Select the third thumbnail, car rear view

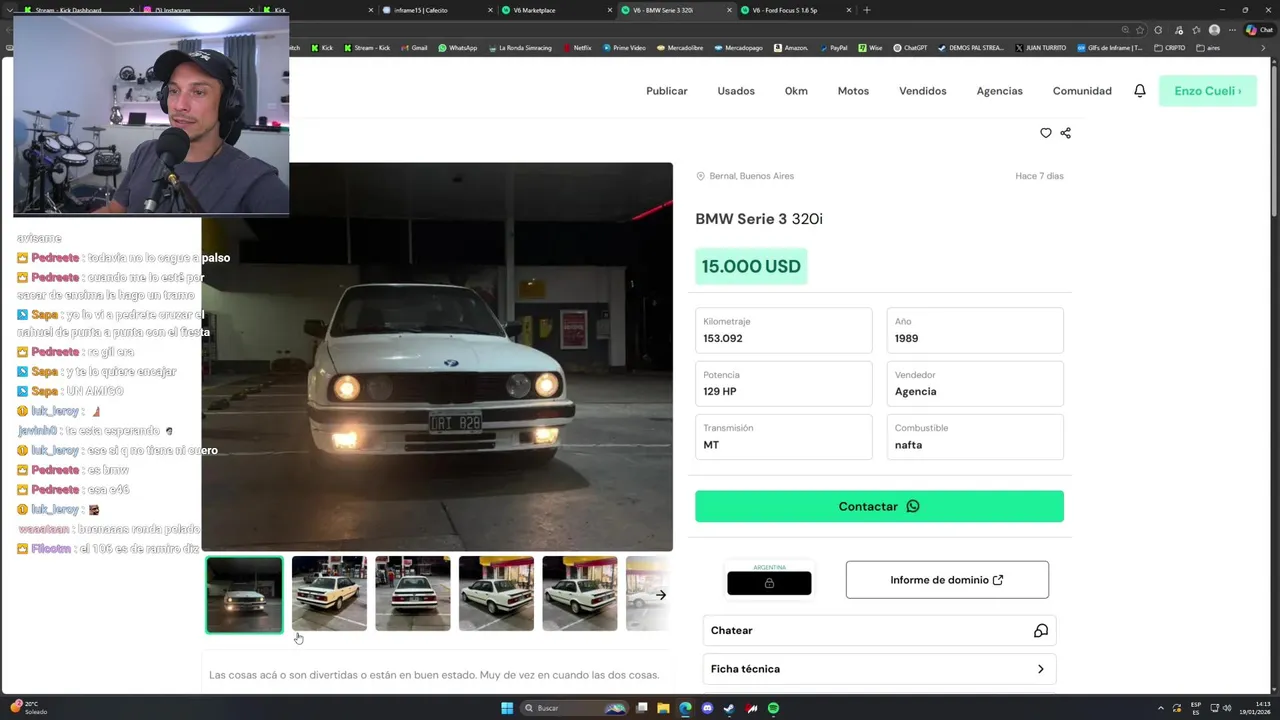(413, 594)
